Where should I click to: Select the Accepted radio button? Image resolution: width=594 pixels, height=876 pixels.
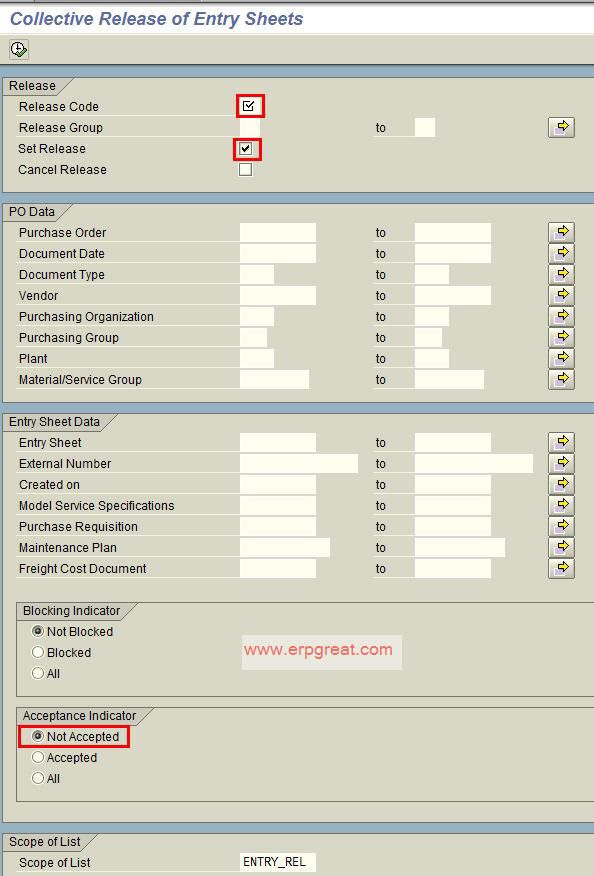37,757
